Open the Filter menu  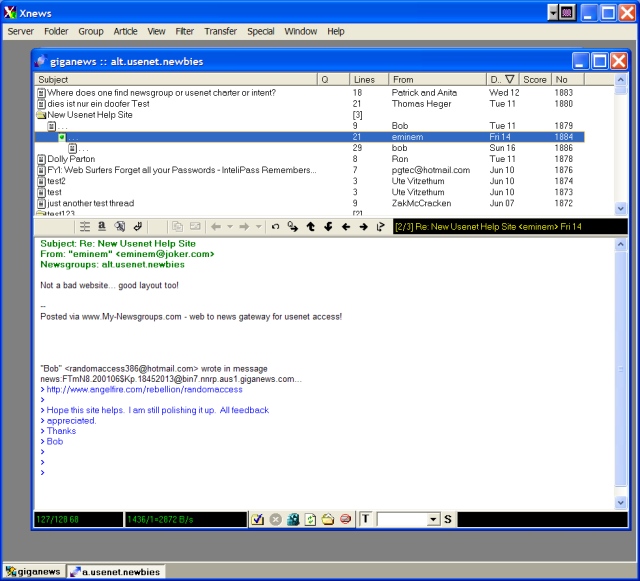(x=185, y=31)
